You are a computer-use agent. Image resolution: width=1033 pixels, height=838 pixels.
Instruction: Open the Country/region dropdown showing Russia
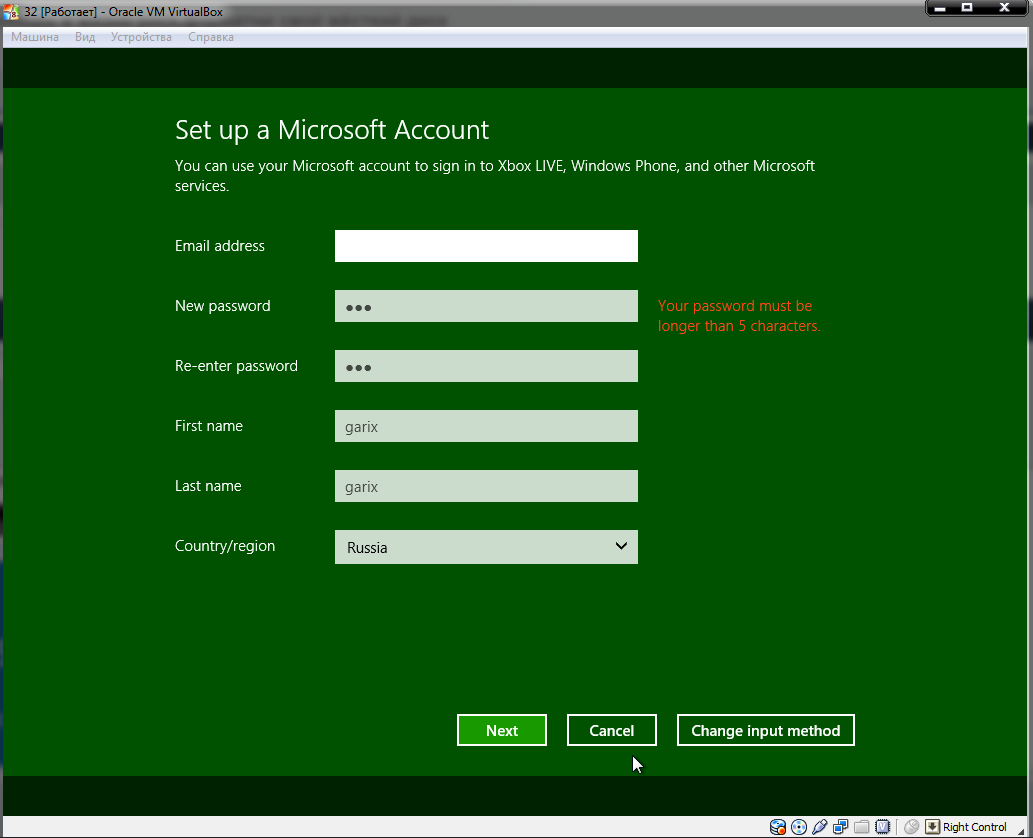pyautogui.click(x=486, y=547)
